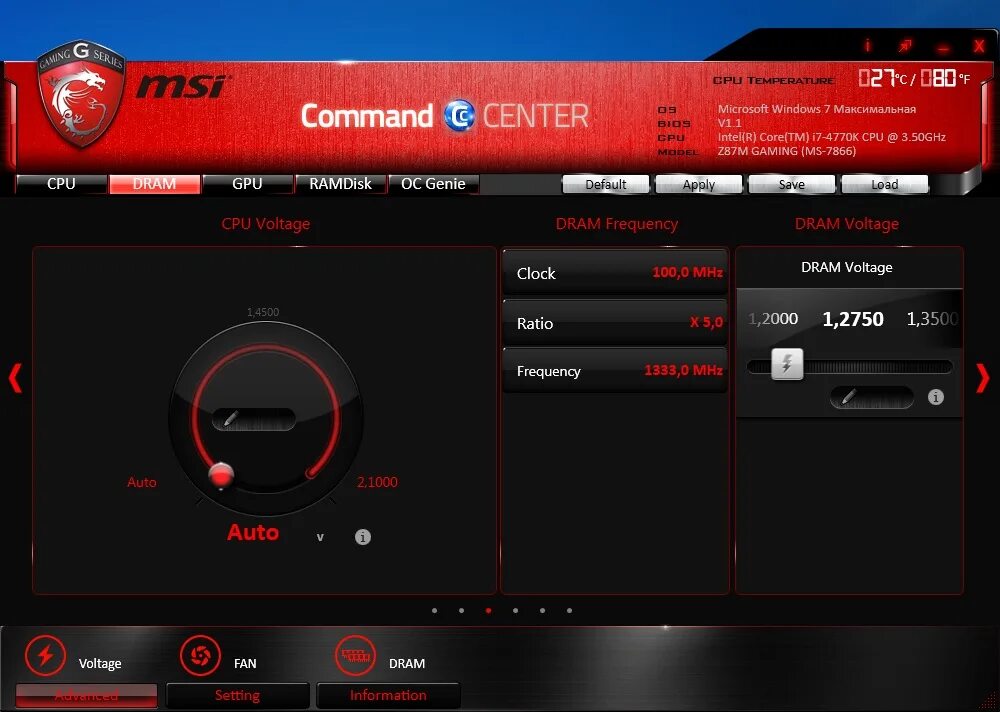
Task: Click the MSI dragon shield logo
Action: click(x=80, y=94)
